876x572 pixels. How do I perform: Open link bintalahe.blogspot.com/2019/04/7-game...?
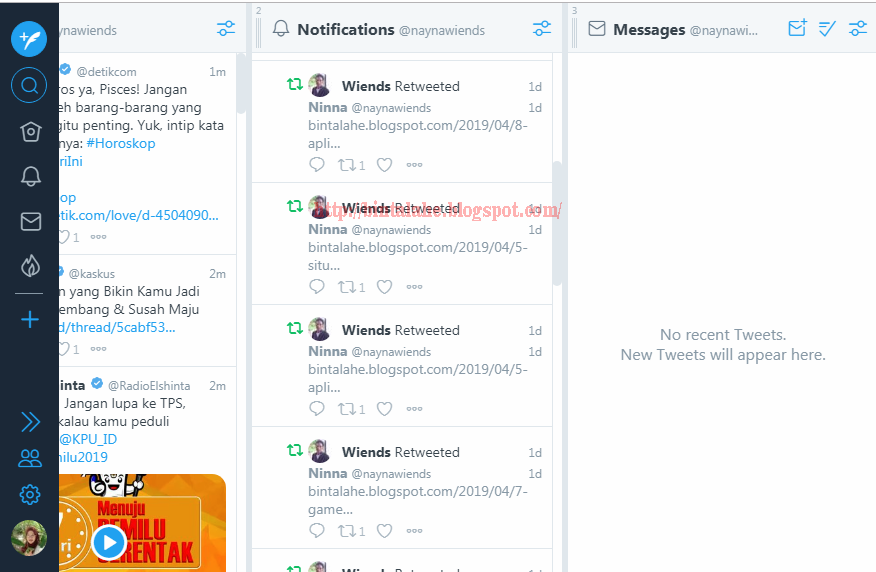click(x=418, y=500)
